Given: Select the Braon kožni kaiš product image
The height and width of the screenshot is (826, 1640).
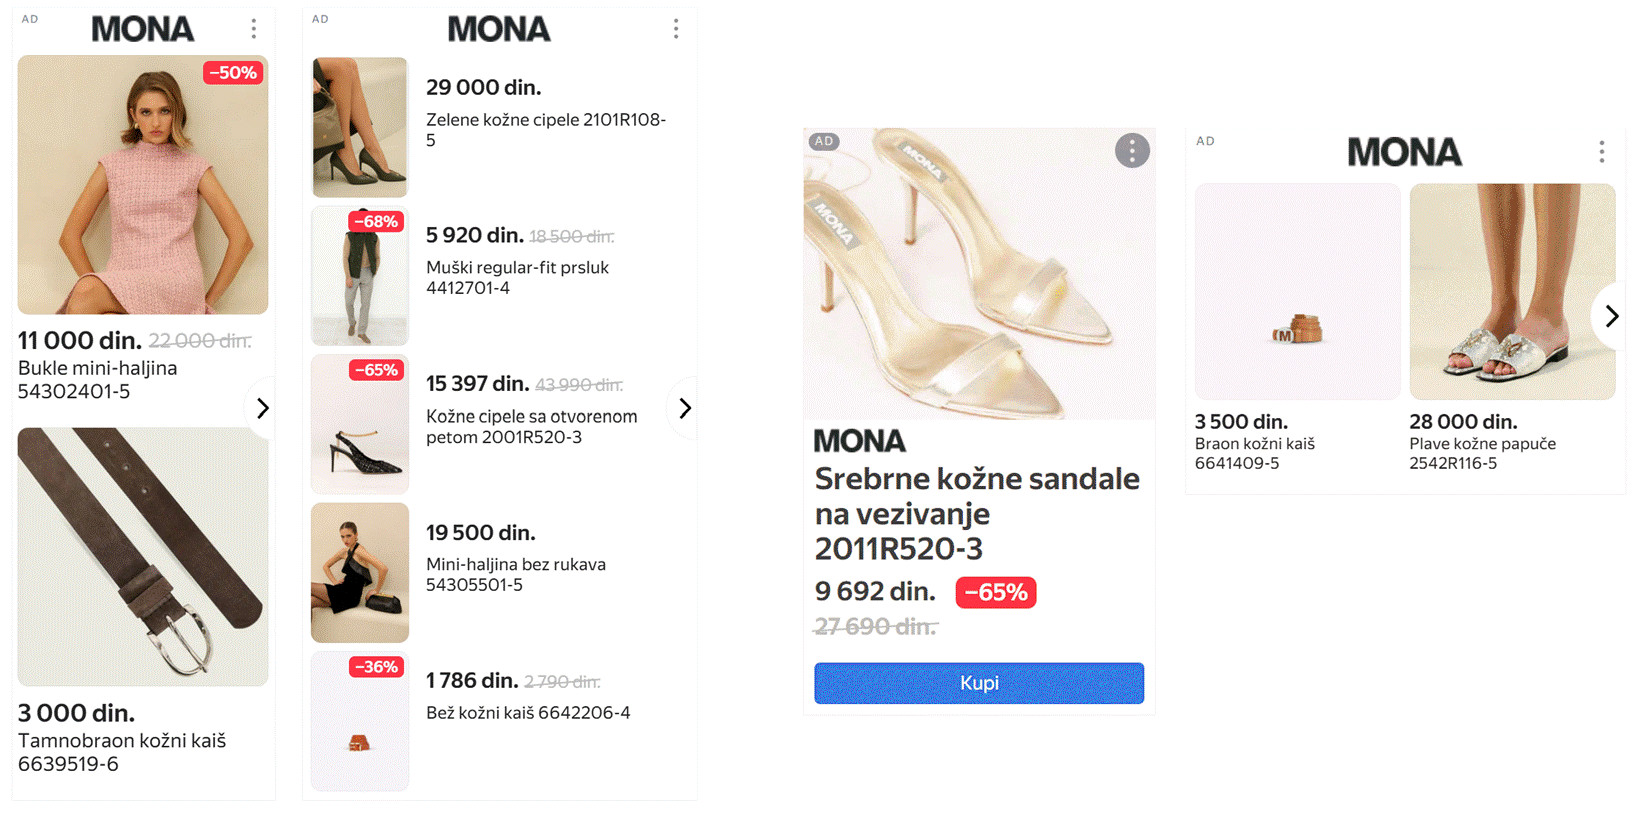Looking at the screenshot, I should click(x=1297, y=291).
